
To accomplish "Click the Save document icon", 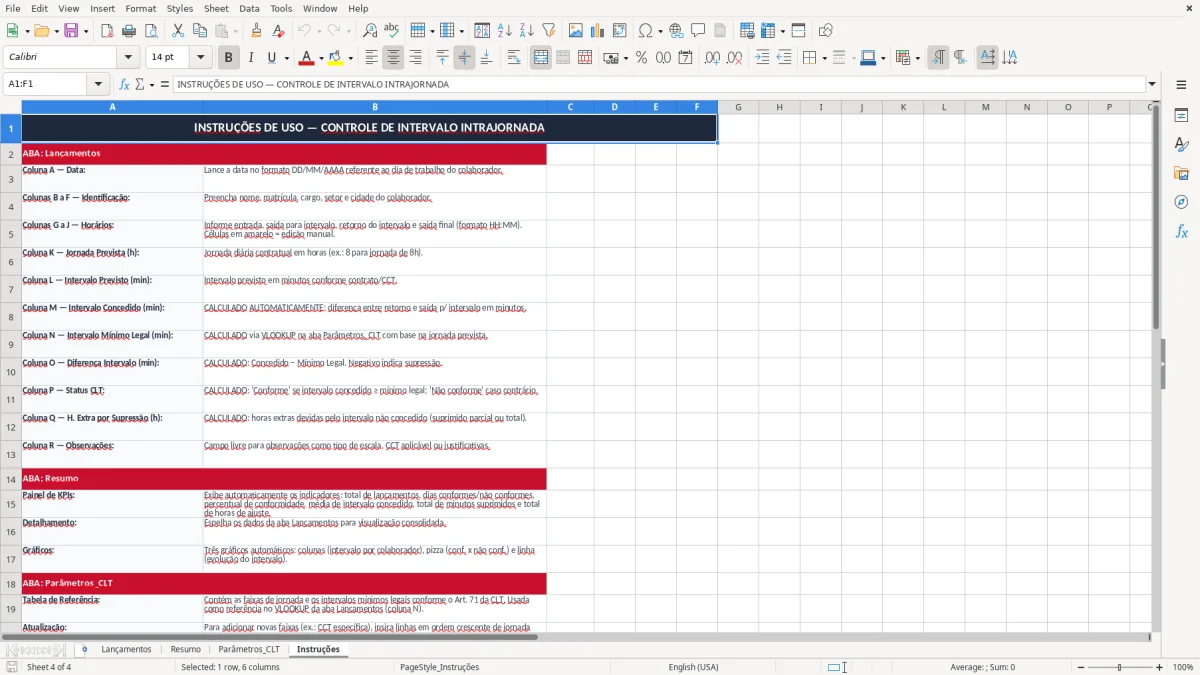I will pyautogui.click(x=71, y=31).
